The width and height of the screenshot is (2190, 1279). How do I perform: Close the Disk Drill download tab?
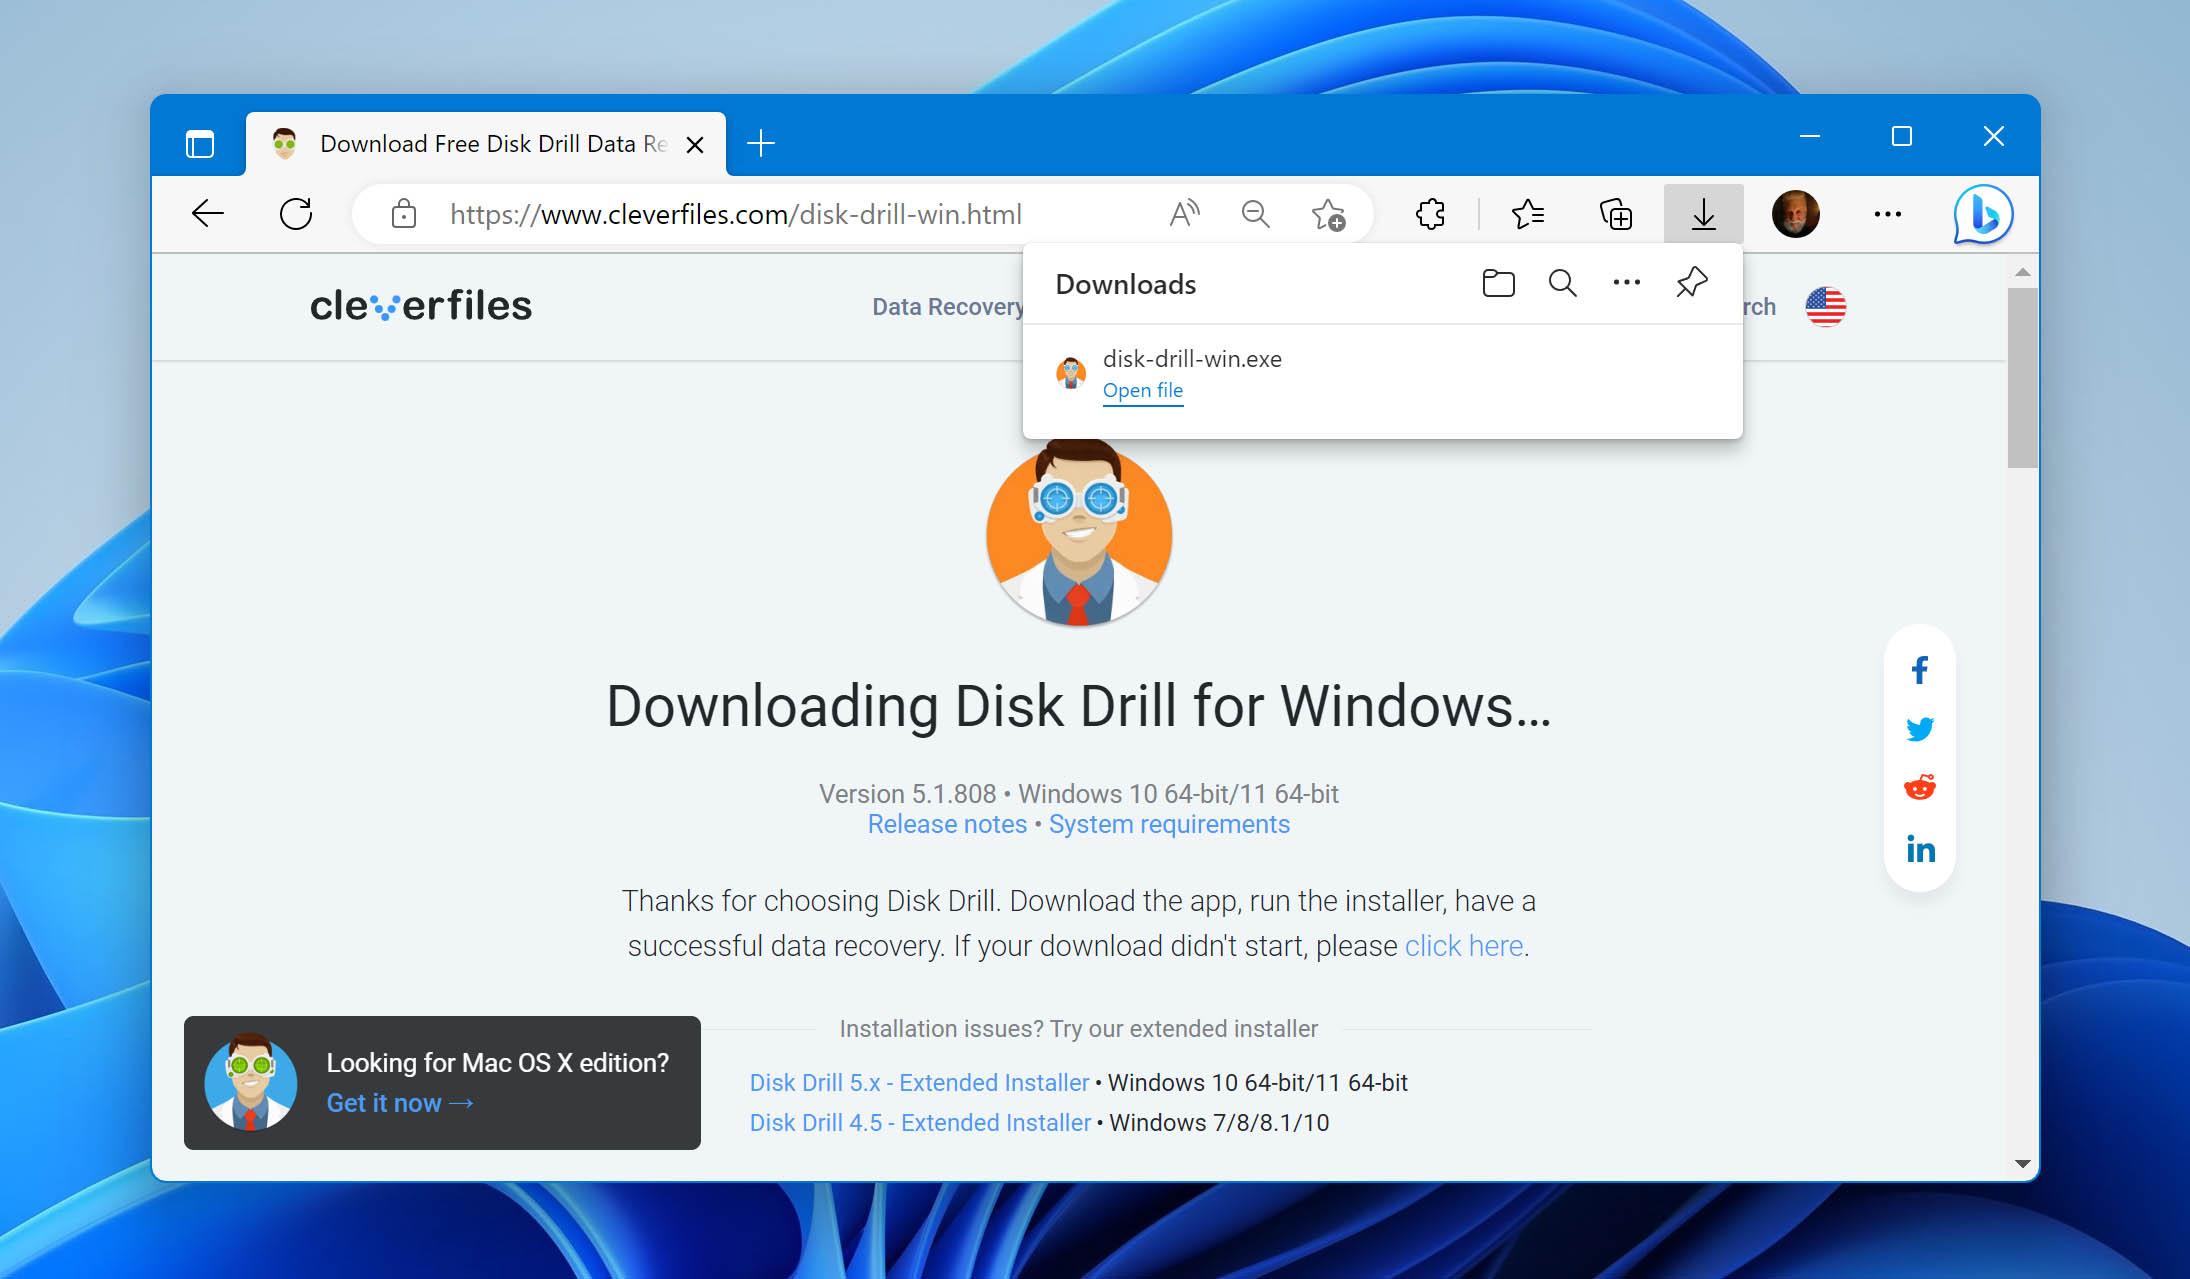[x=695, y=145]
